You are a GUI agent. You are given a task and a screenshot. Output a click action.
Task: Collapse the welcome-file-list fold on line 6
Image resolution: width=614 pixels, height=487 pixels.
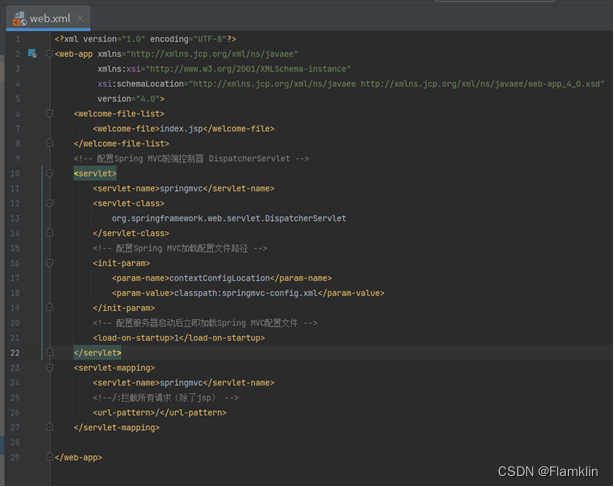(49, 114)
